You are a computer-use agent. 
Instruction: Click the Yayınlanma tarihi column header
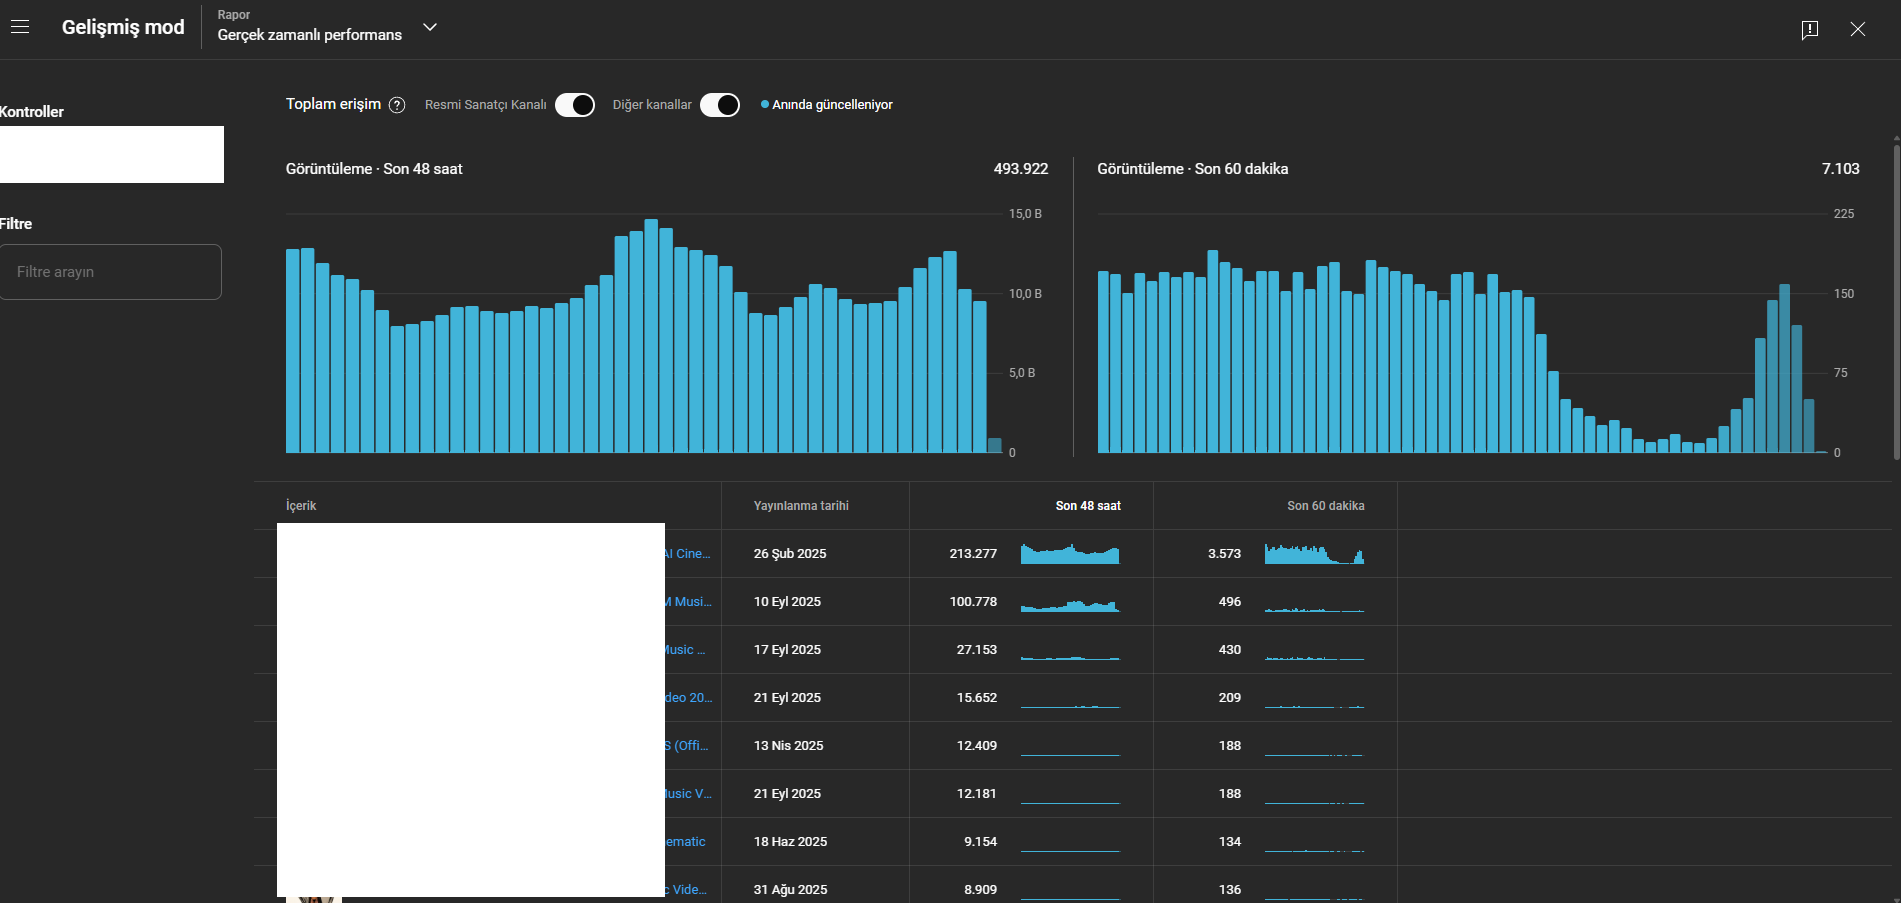point(801,506)
